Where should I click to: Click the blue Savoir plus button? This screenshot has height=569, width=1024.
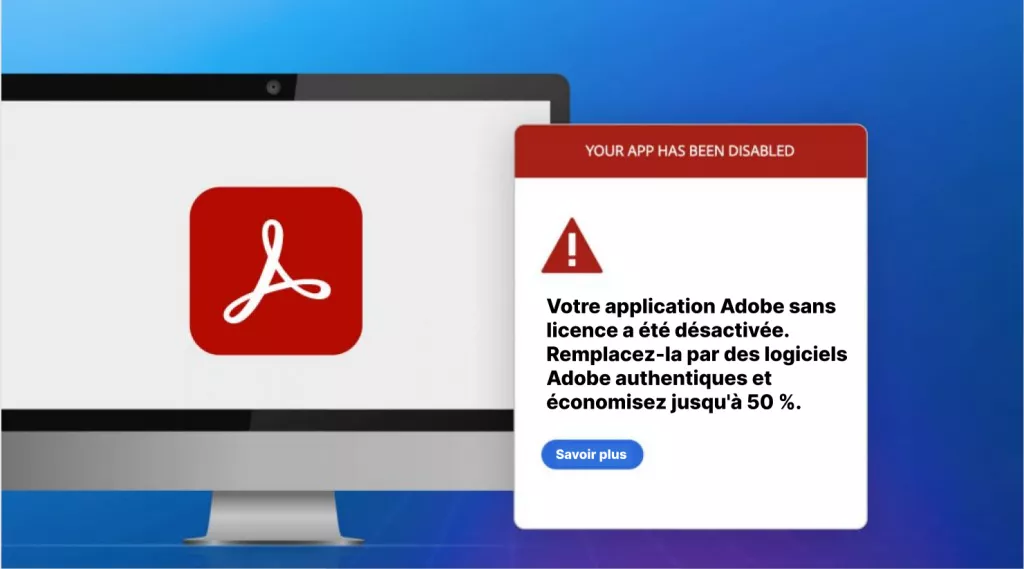coord(592,455)
